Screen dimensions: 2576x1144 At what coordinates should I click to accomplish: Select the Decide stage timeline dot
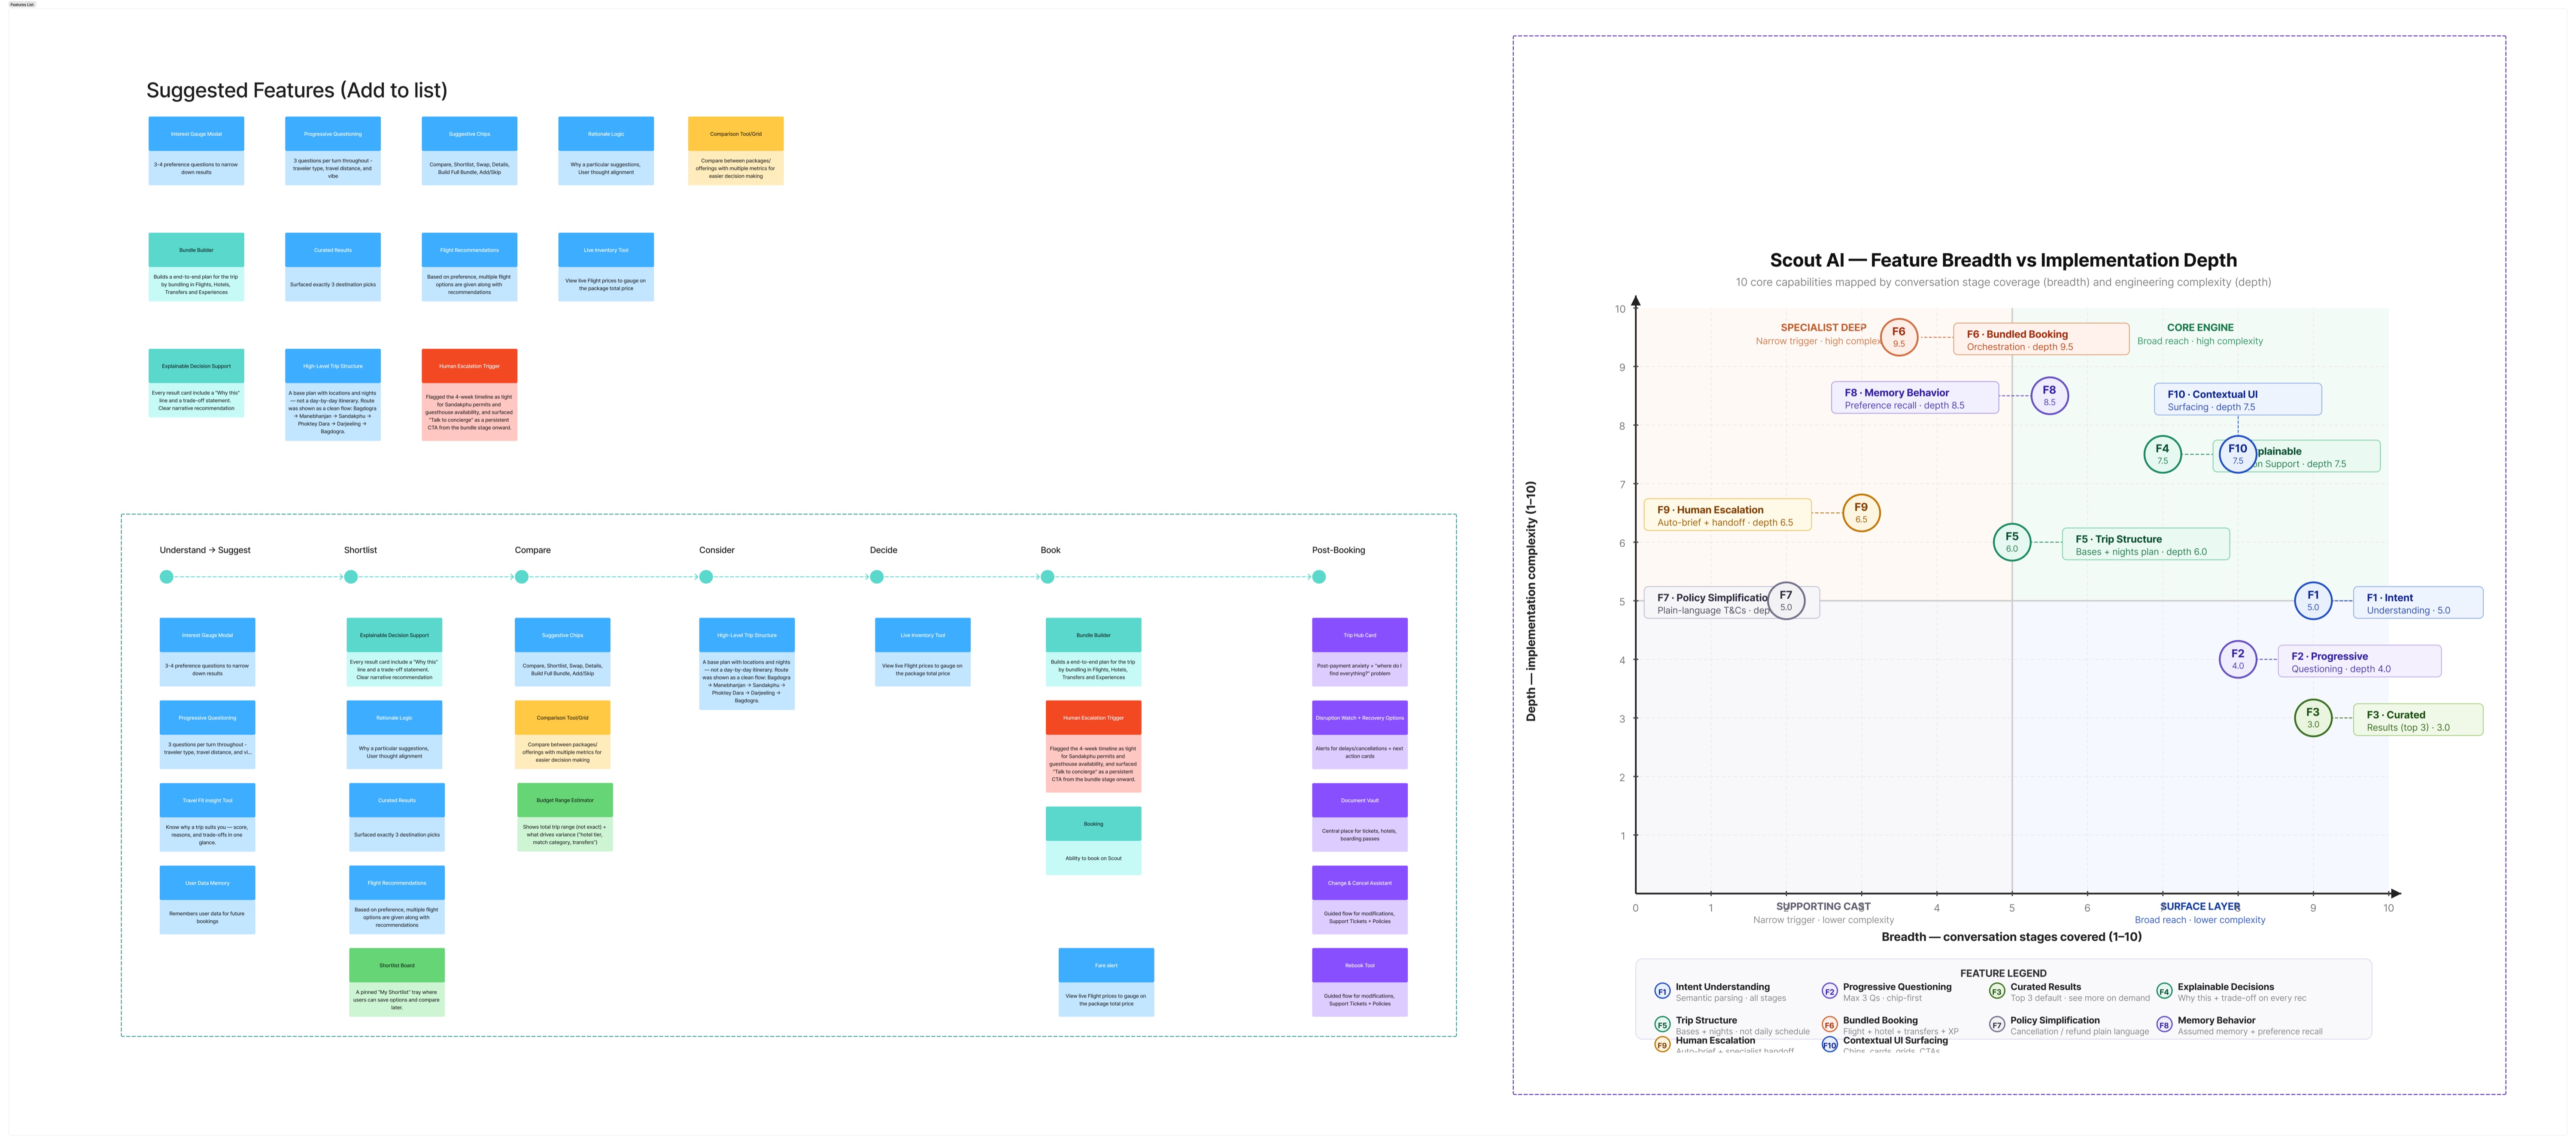[x=877, y=577]
